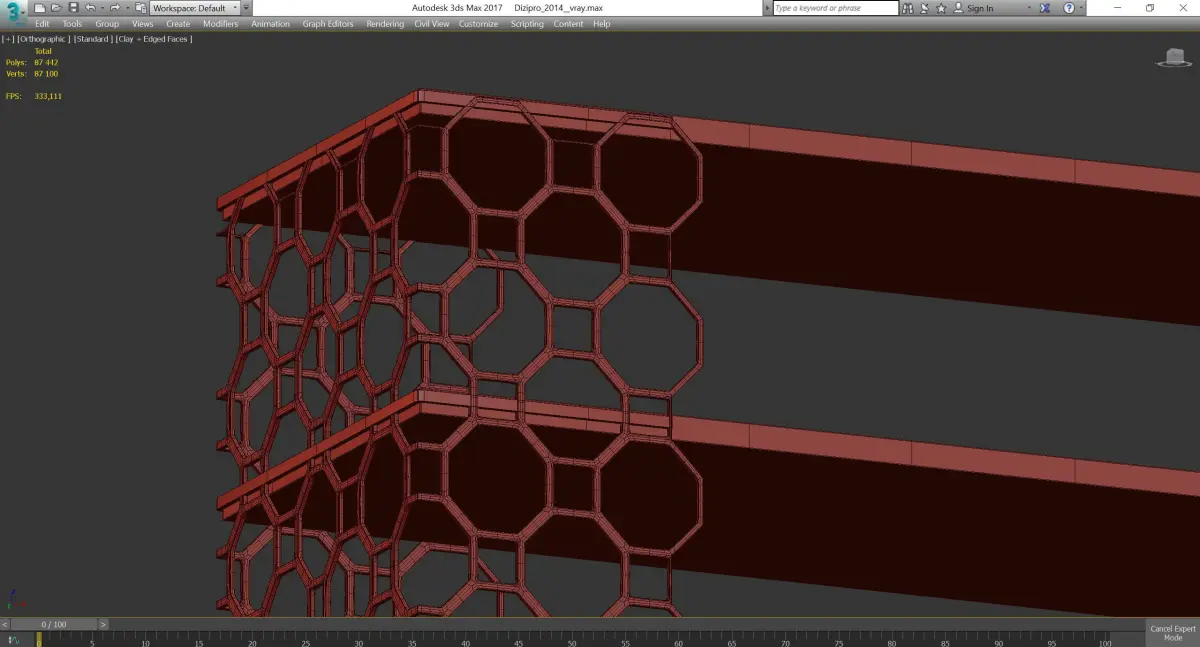Image resolution: width=1200 pixels, height=647 pixels.
Task: Open the Animation menu
Action: tap(270, 24)
